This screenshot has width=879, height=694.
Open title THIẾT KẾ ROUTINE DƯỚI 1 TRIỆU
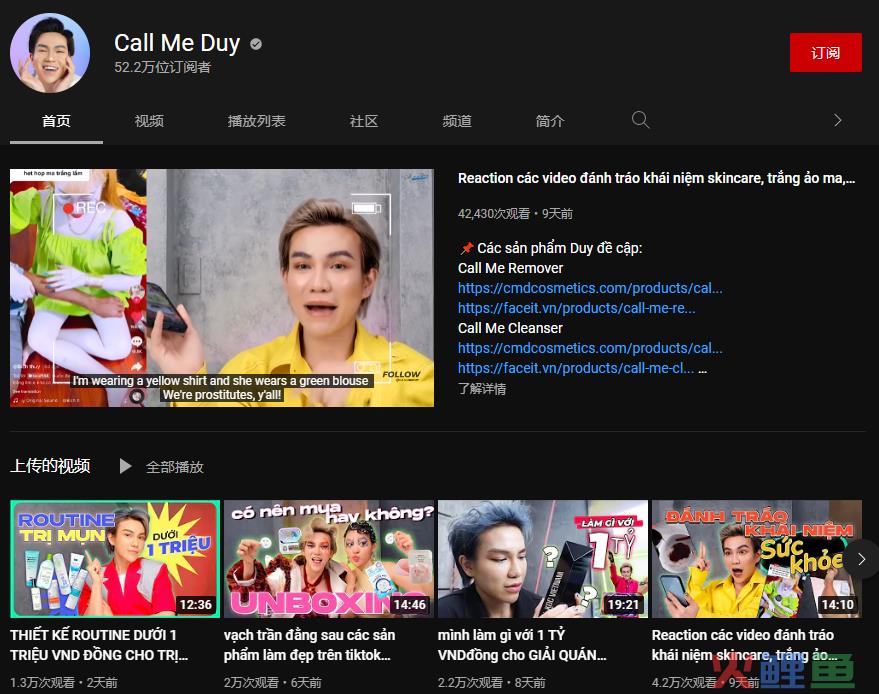(99, 645)
